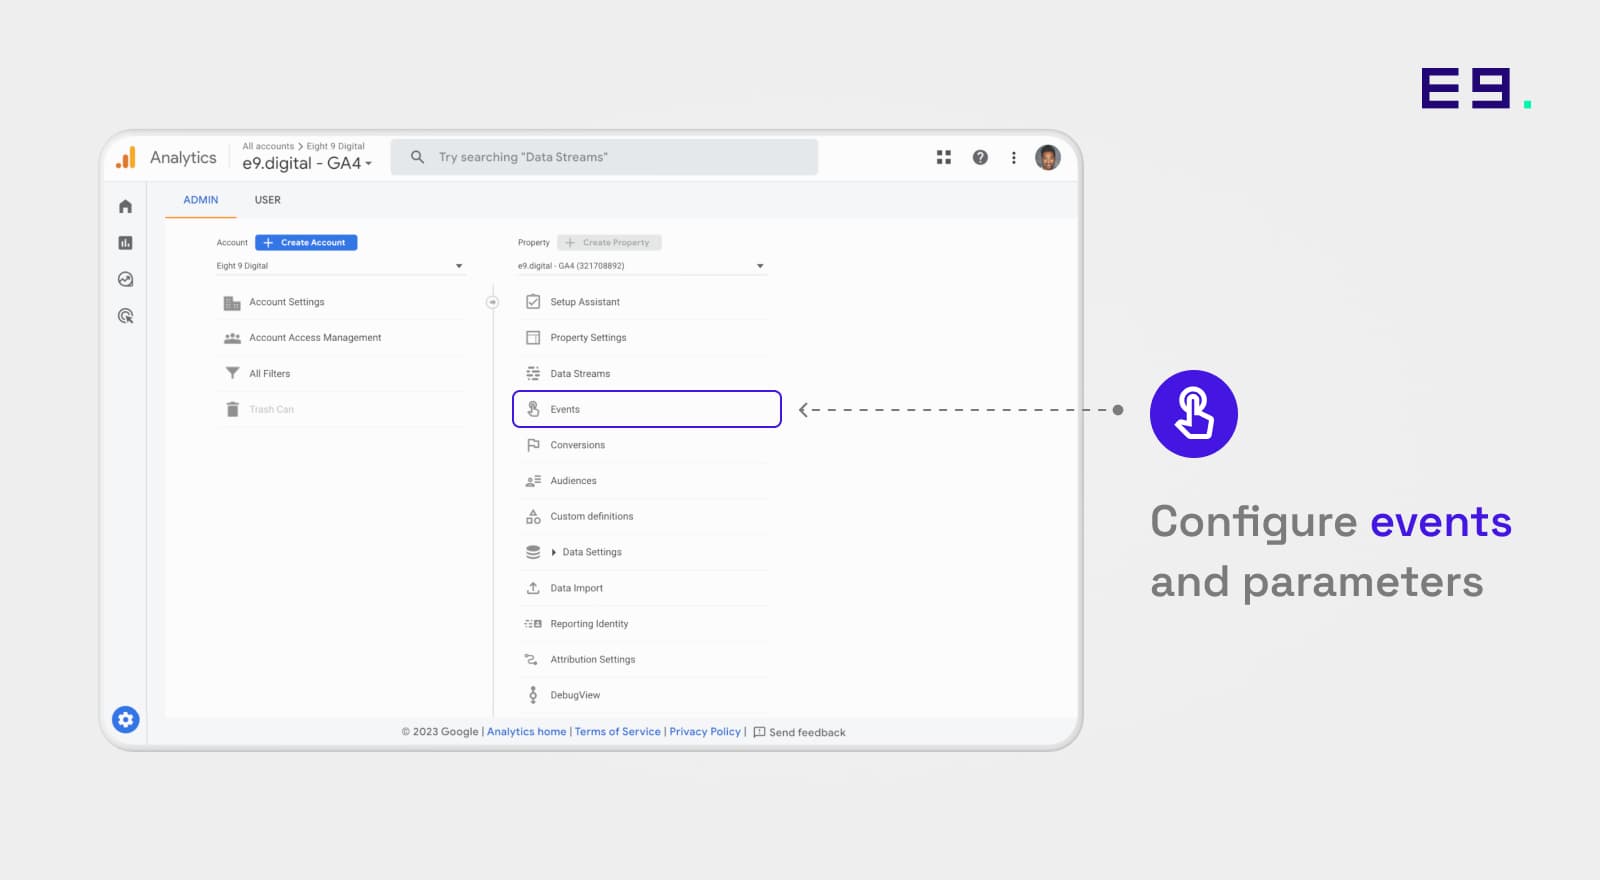Click the DebugView icon

point(533,695)
